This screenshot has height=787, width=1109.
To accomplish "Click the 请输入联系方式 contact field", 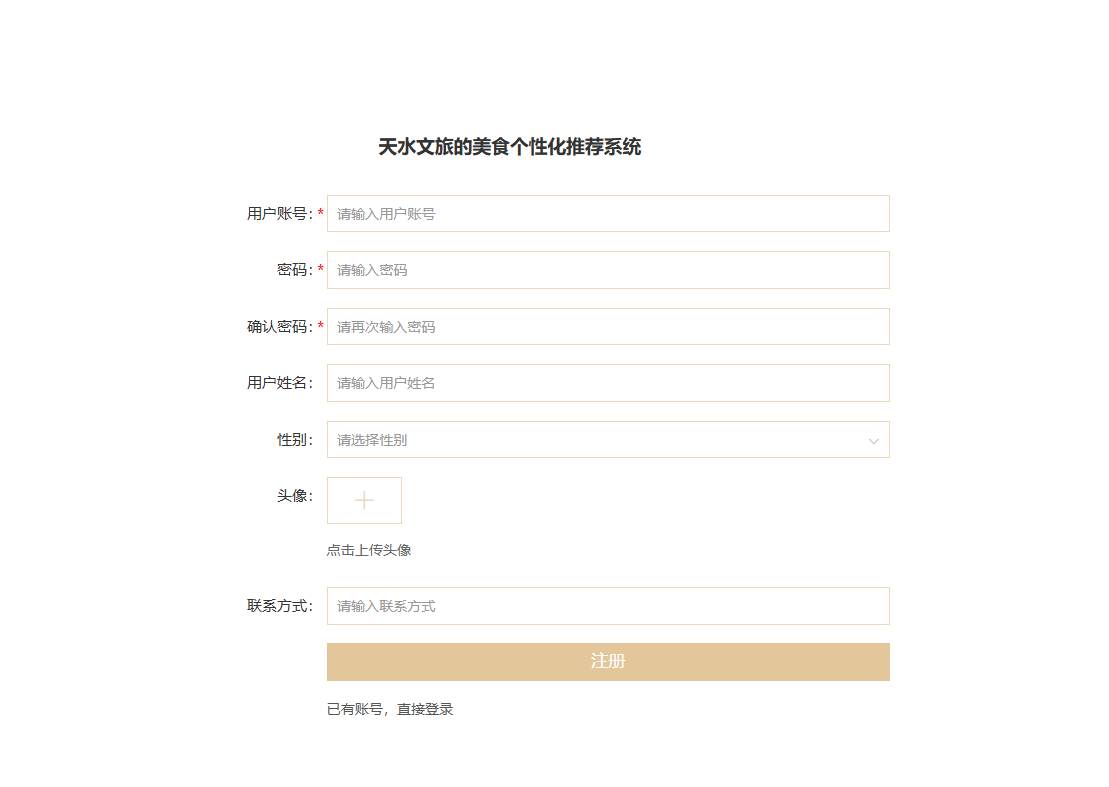I will click(x=608, y=606).
